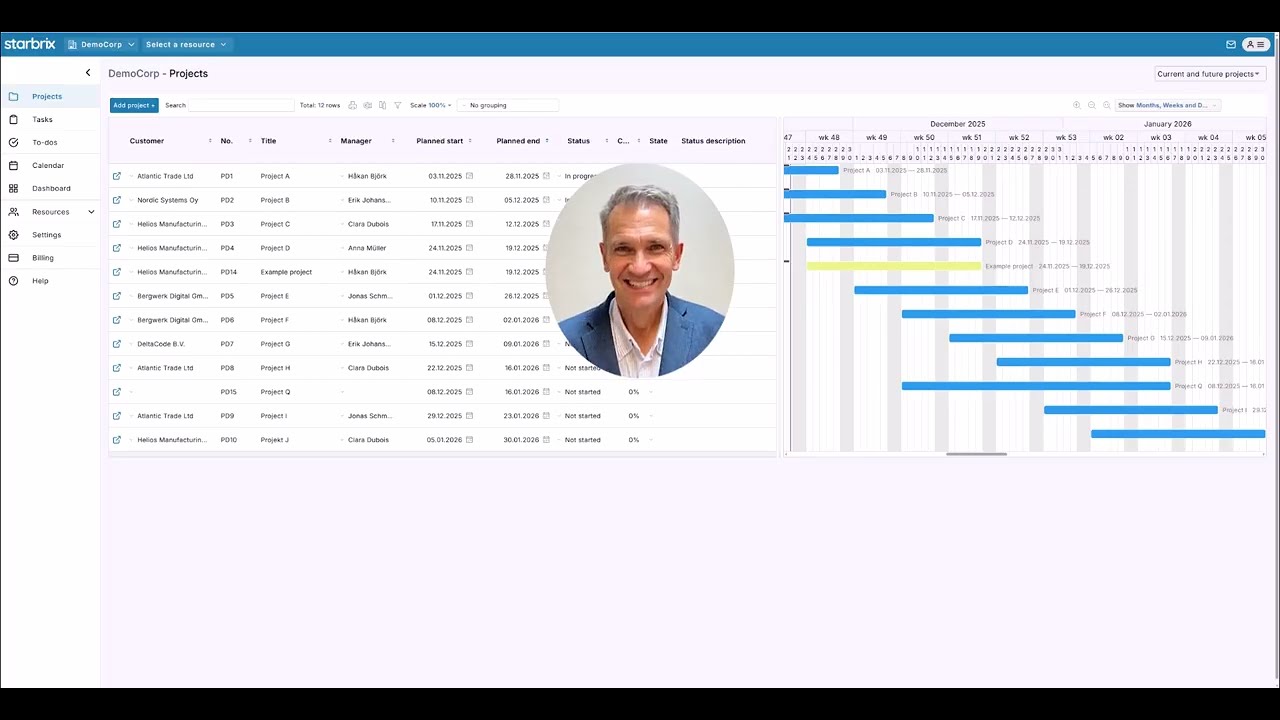Image resolution: width=1280 pixels, height=720 pixels.
Task: Select the yellow Example project Gantt bar
Action: tap(894, 266)
